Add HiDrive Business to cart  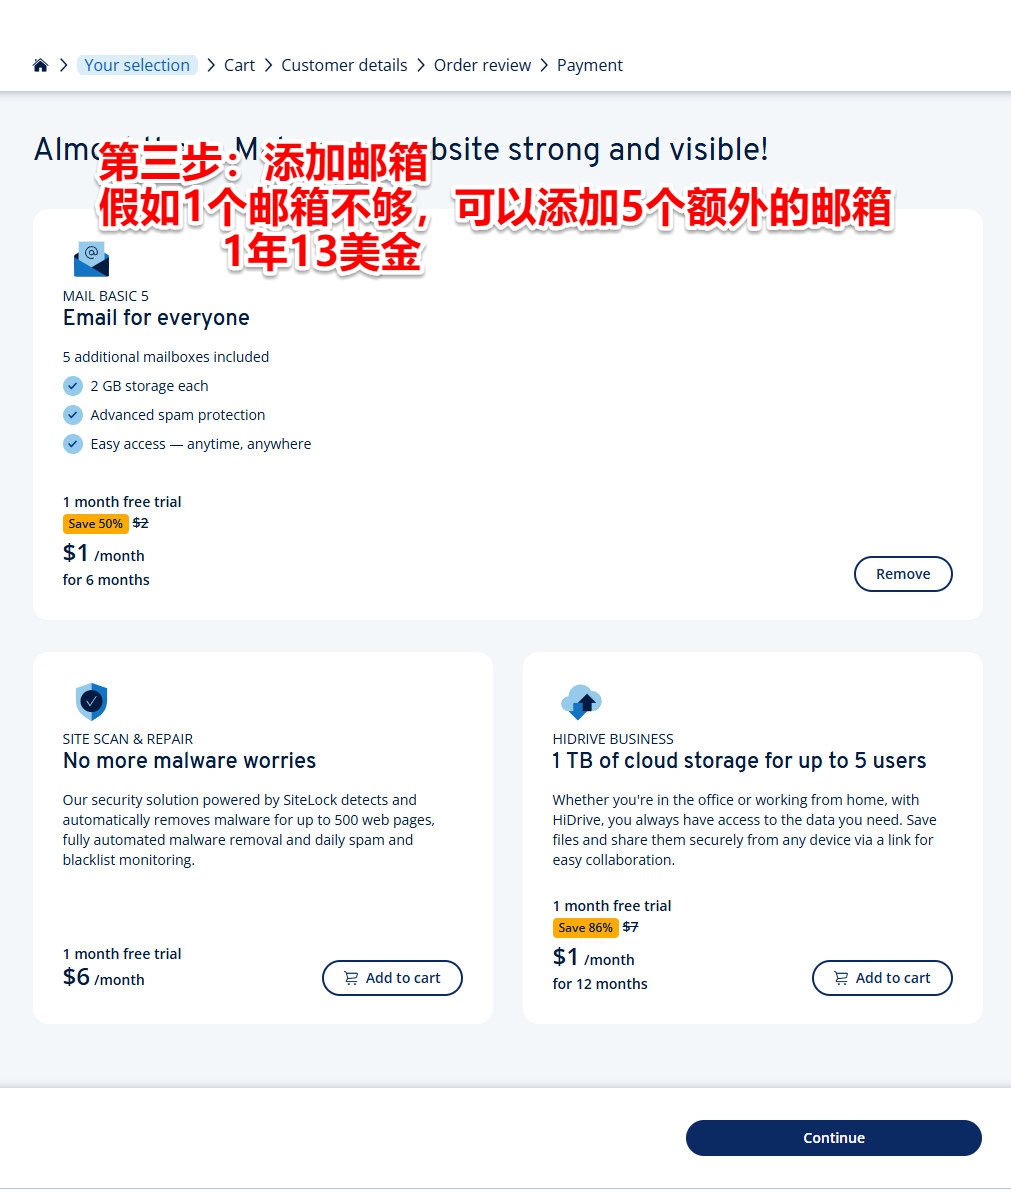[x=882, y=978]
